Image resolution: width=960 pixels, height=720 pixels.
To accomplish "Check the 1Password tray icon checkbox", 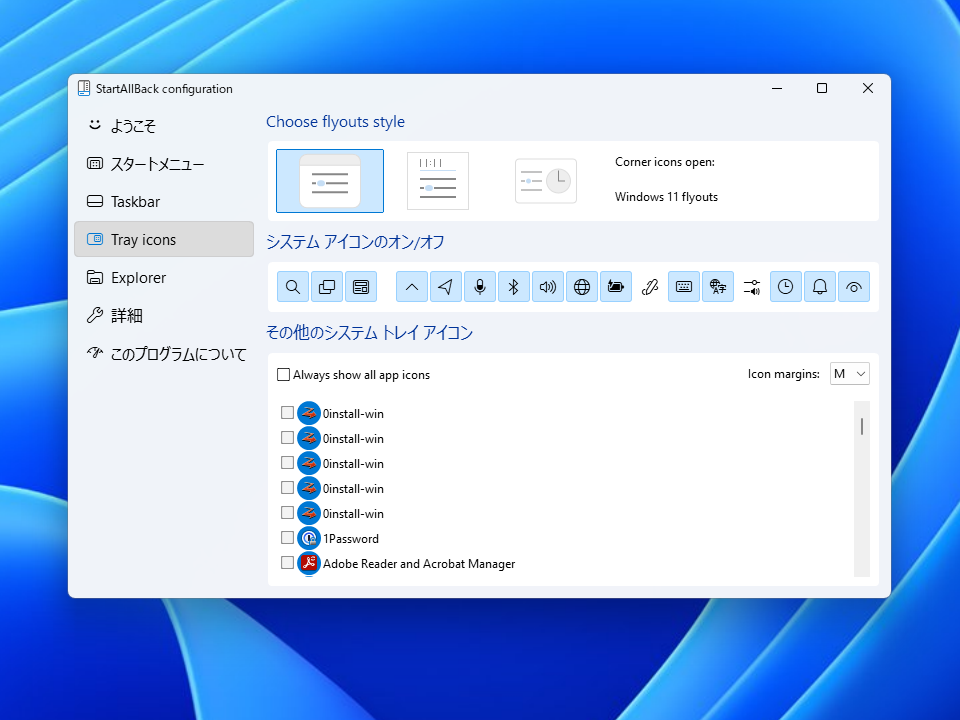I will point(287,538).
